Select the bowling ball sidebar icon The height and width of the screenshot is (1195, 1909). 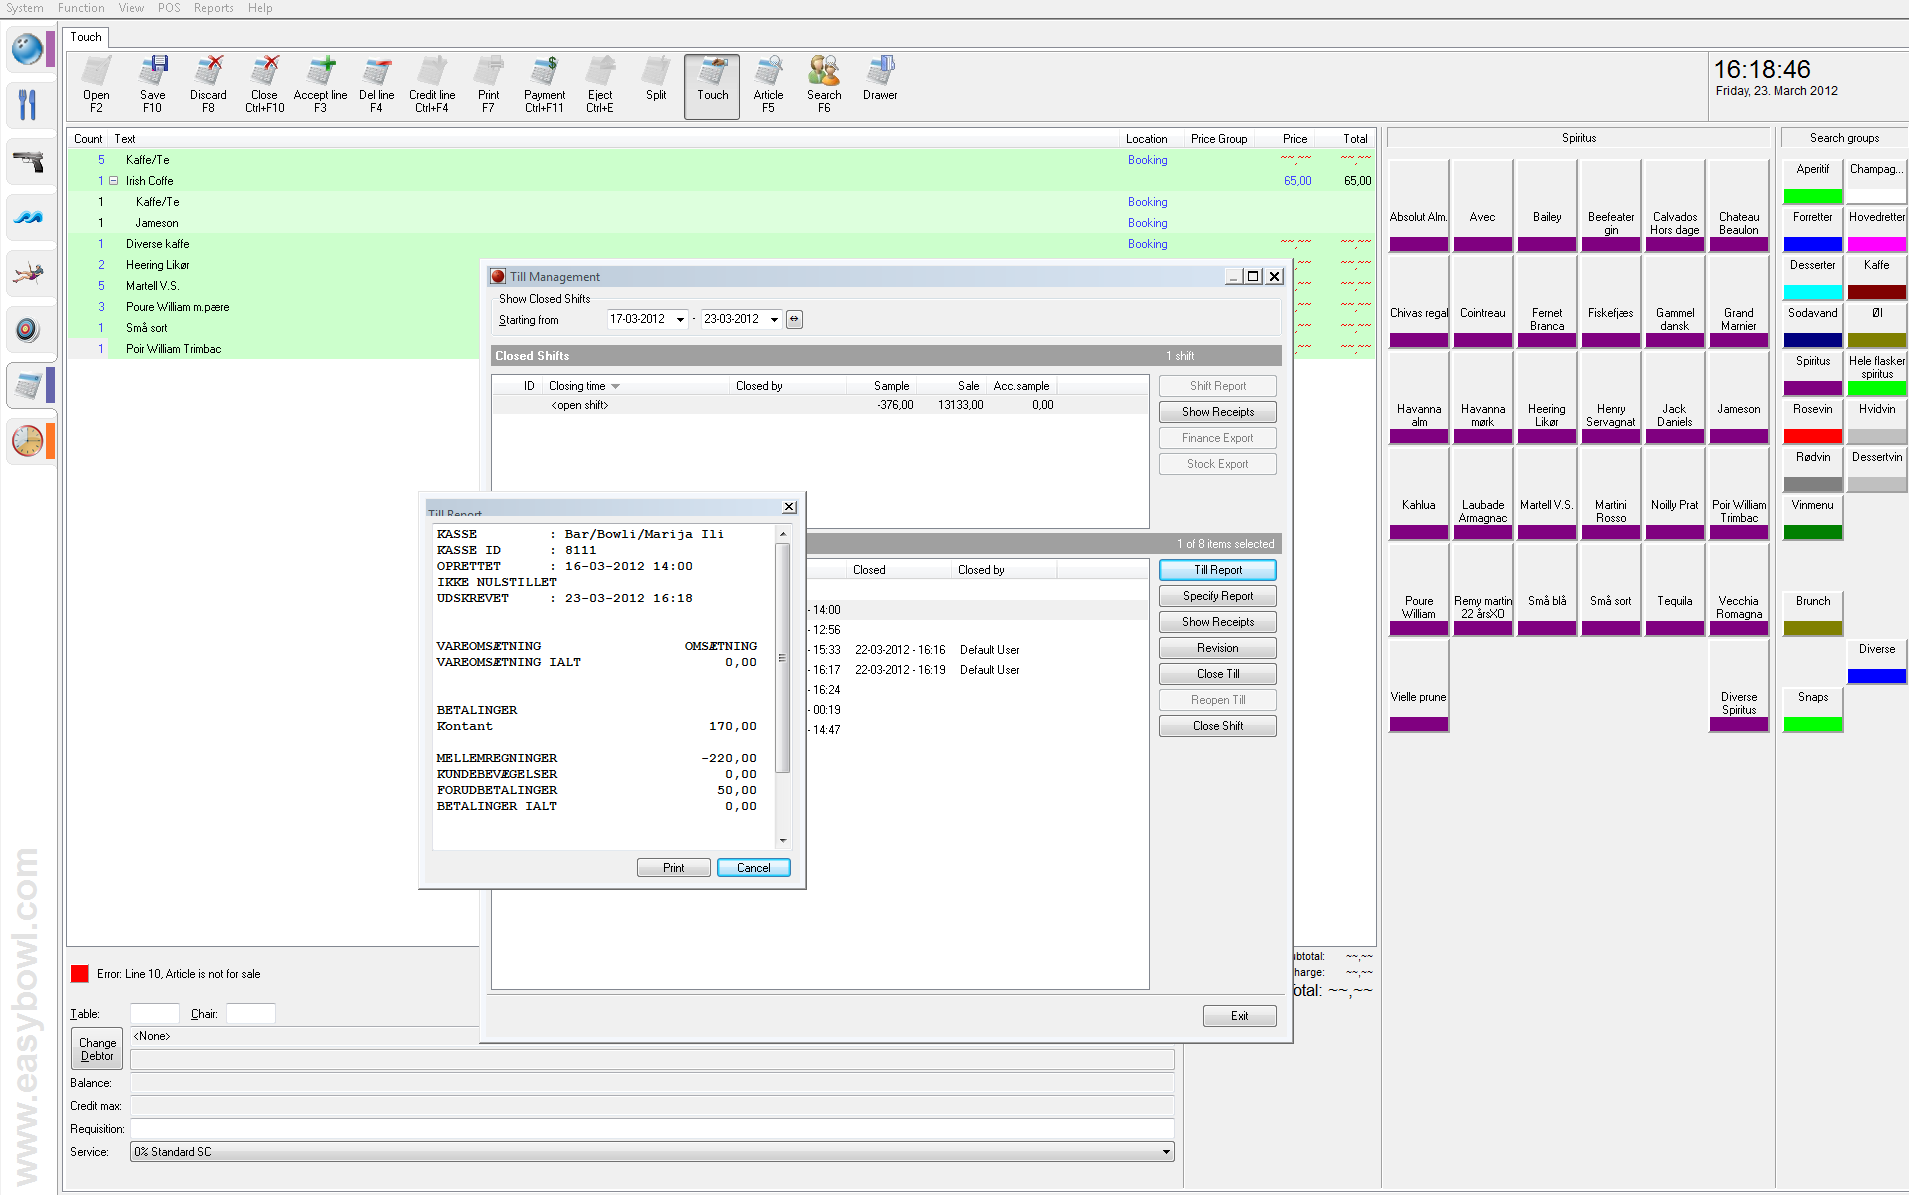[28, 49]
